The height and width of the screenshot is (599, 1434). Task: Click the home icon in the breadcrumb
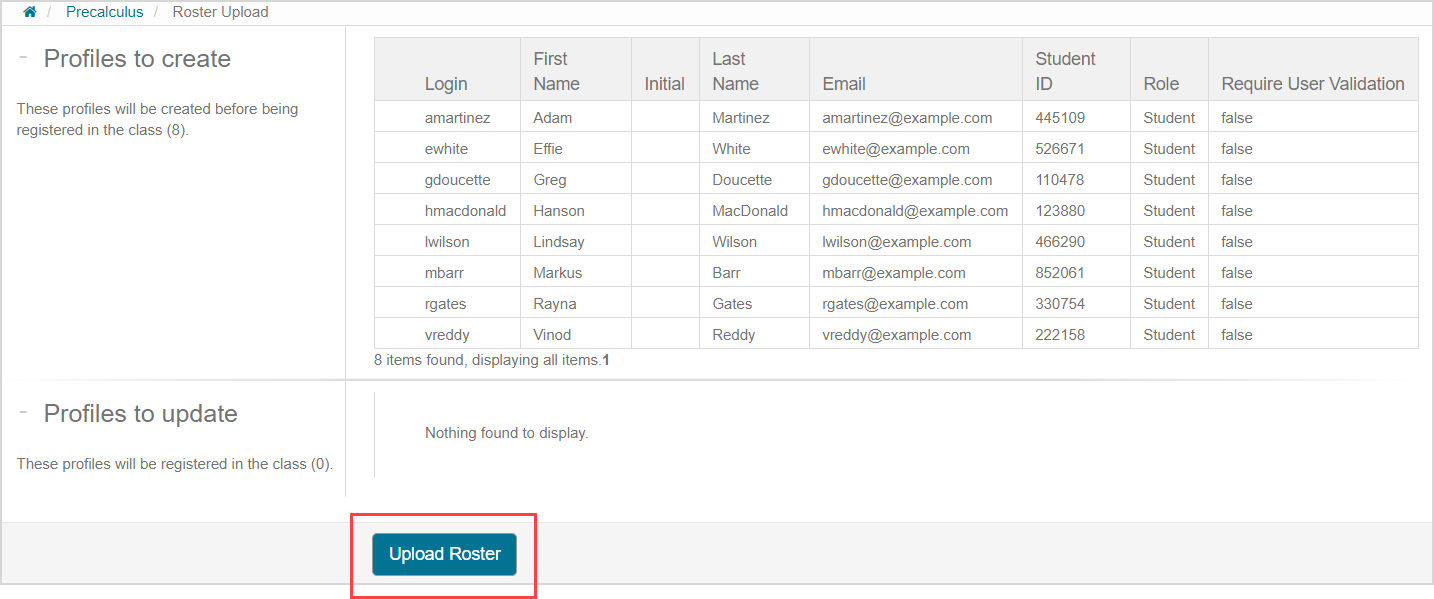point(30,12)
